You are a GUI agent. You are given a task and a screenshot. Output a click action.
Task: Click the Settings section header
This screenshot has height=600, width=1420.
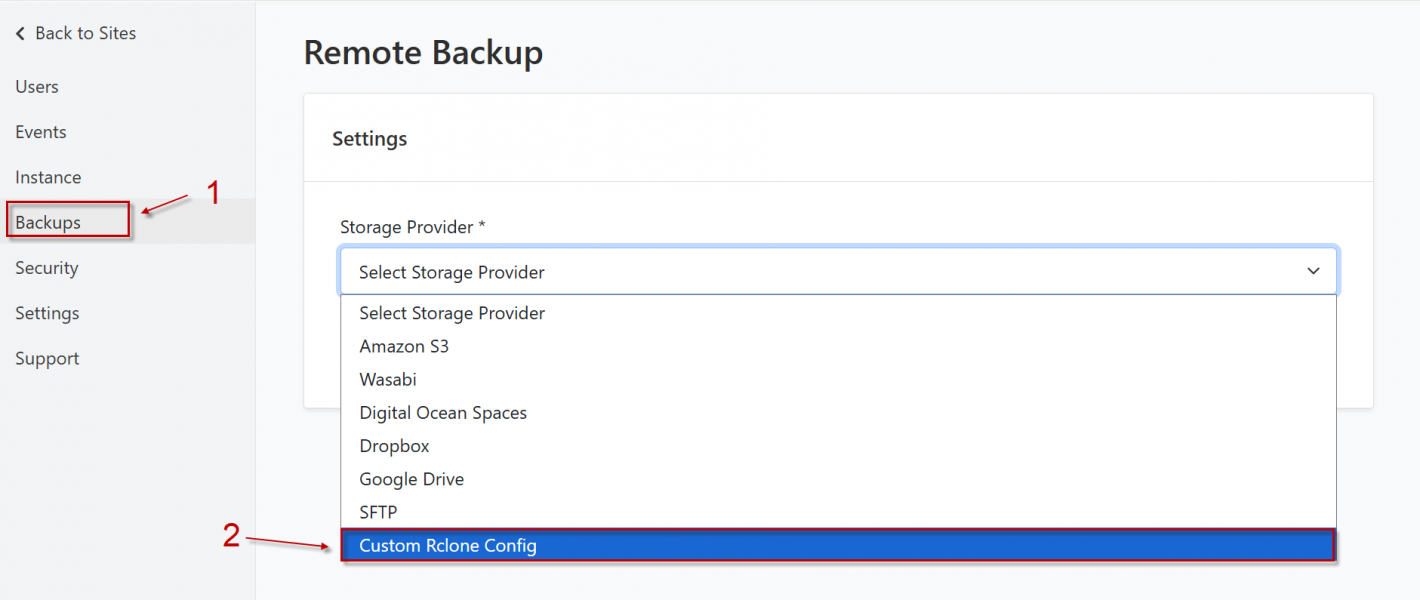tap(370, 138)
